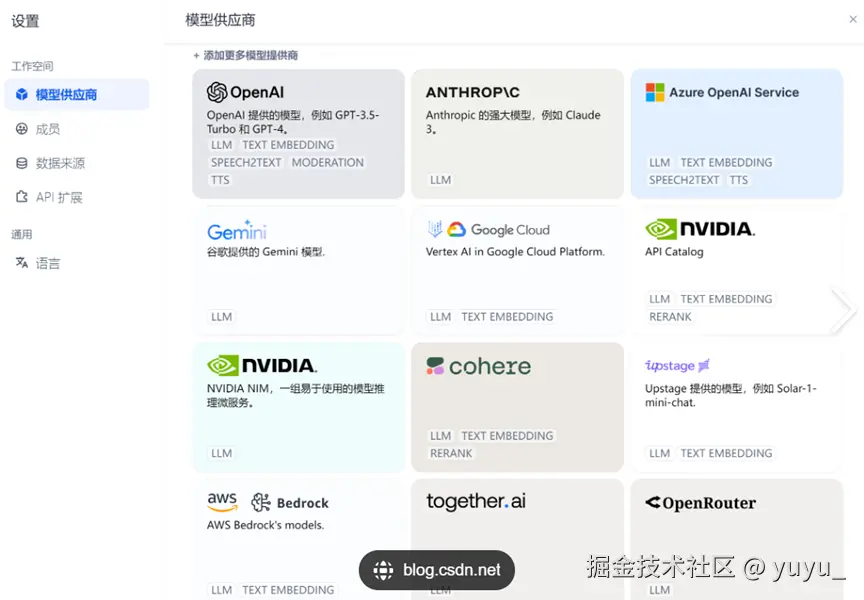
Task: Click the right chevron arrow on the page edge
Action: pyautogui.click(x=842, y=310)
